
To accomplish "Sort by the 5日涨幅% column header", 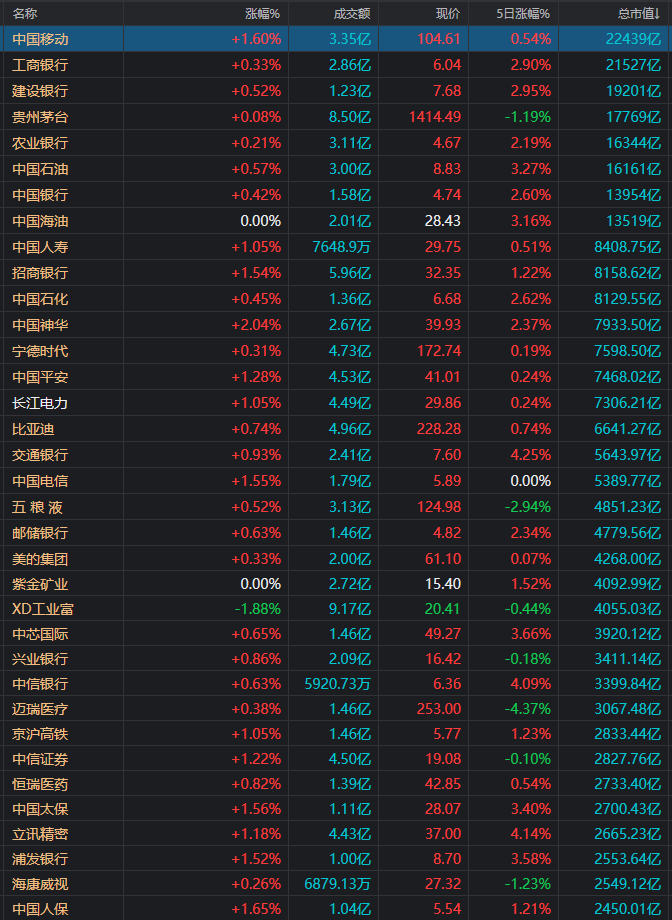I will pyautogui.click(x=524, y=13).
